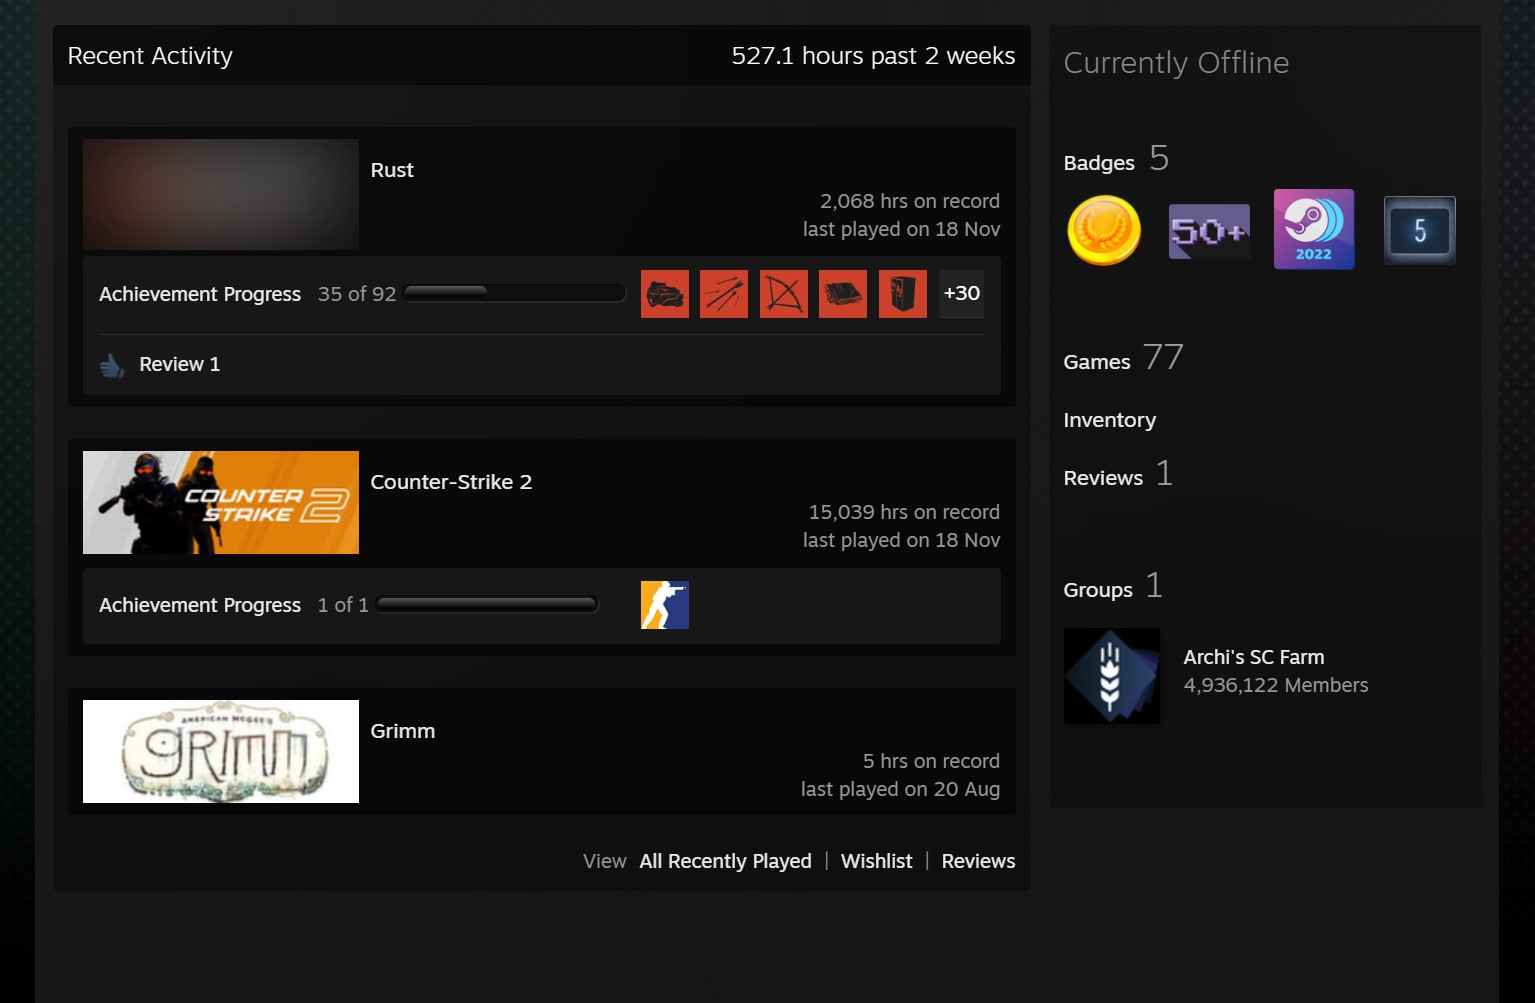Open Archi's SC Farm group page

1253,657
